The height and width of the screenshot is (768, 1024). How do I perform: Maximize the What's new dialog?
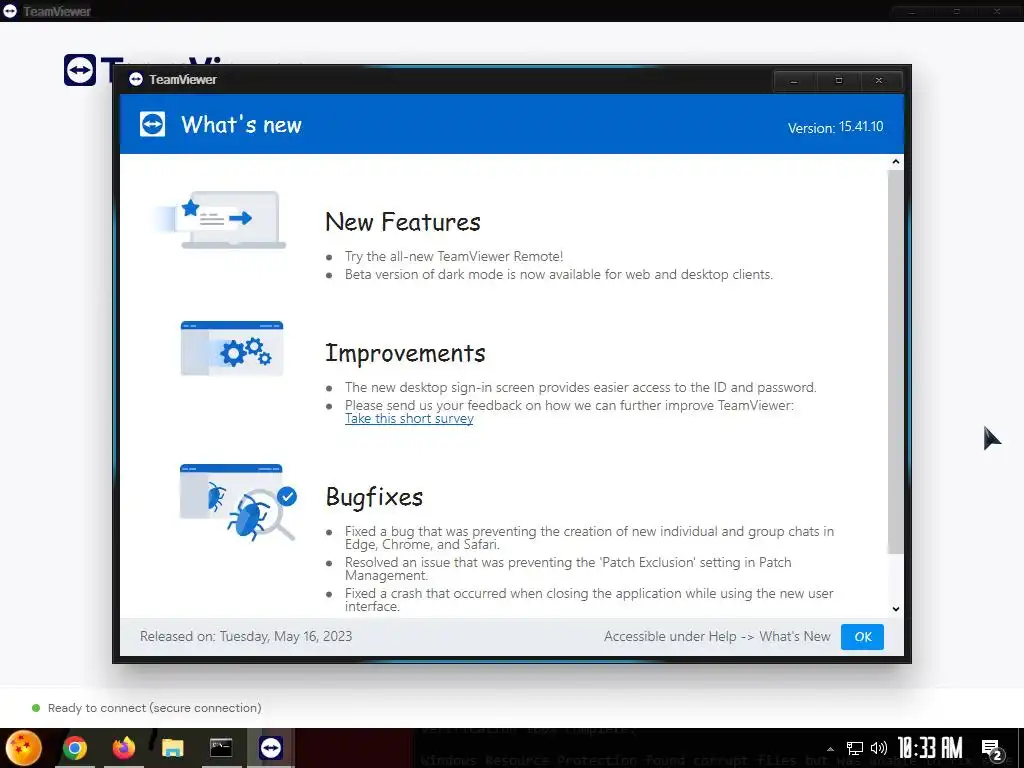(x=839, y=81)
